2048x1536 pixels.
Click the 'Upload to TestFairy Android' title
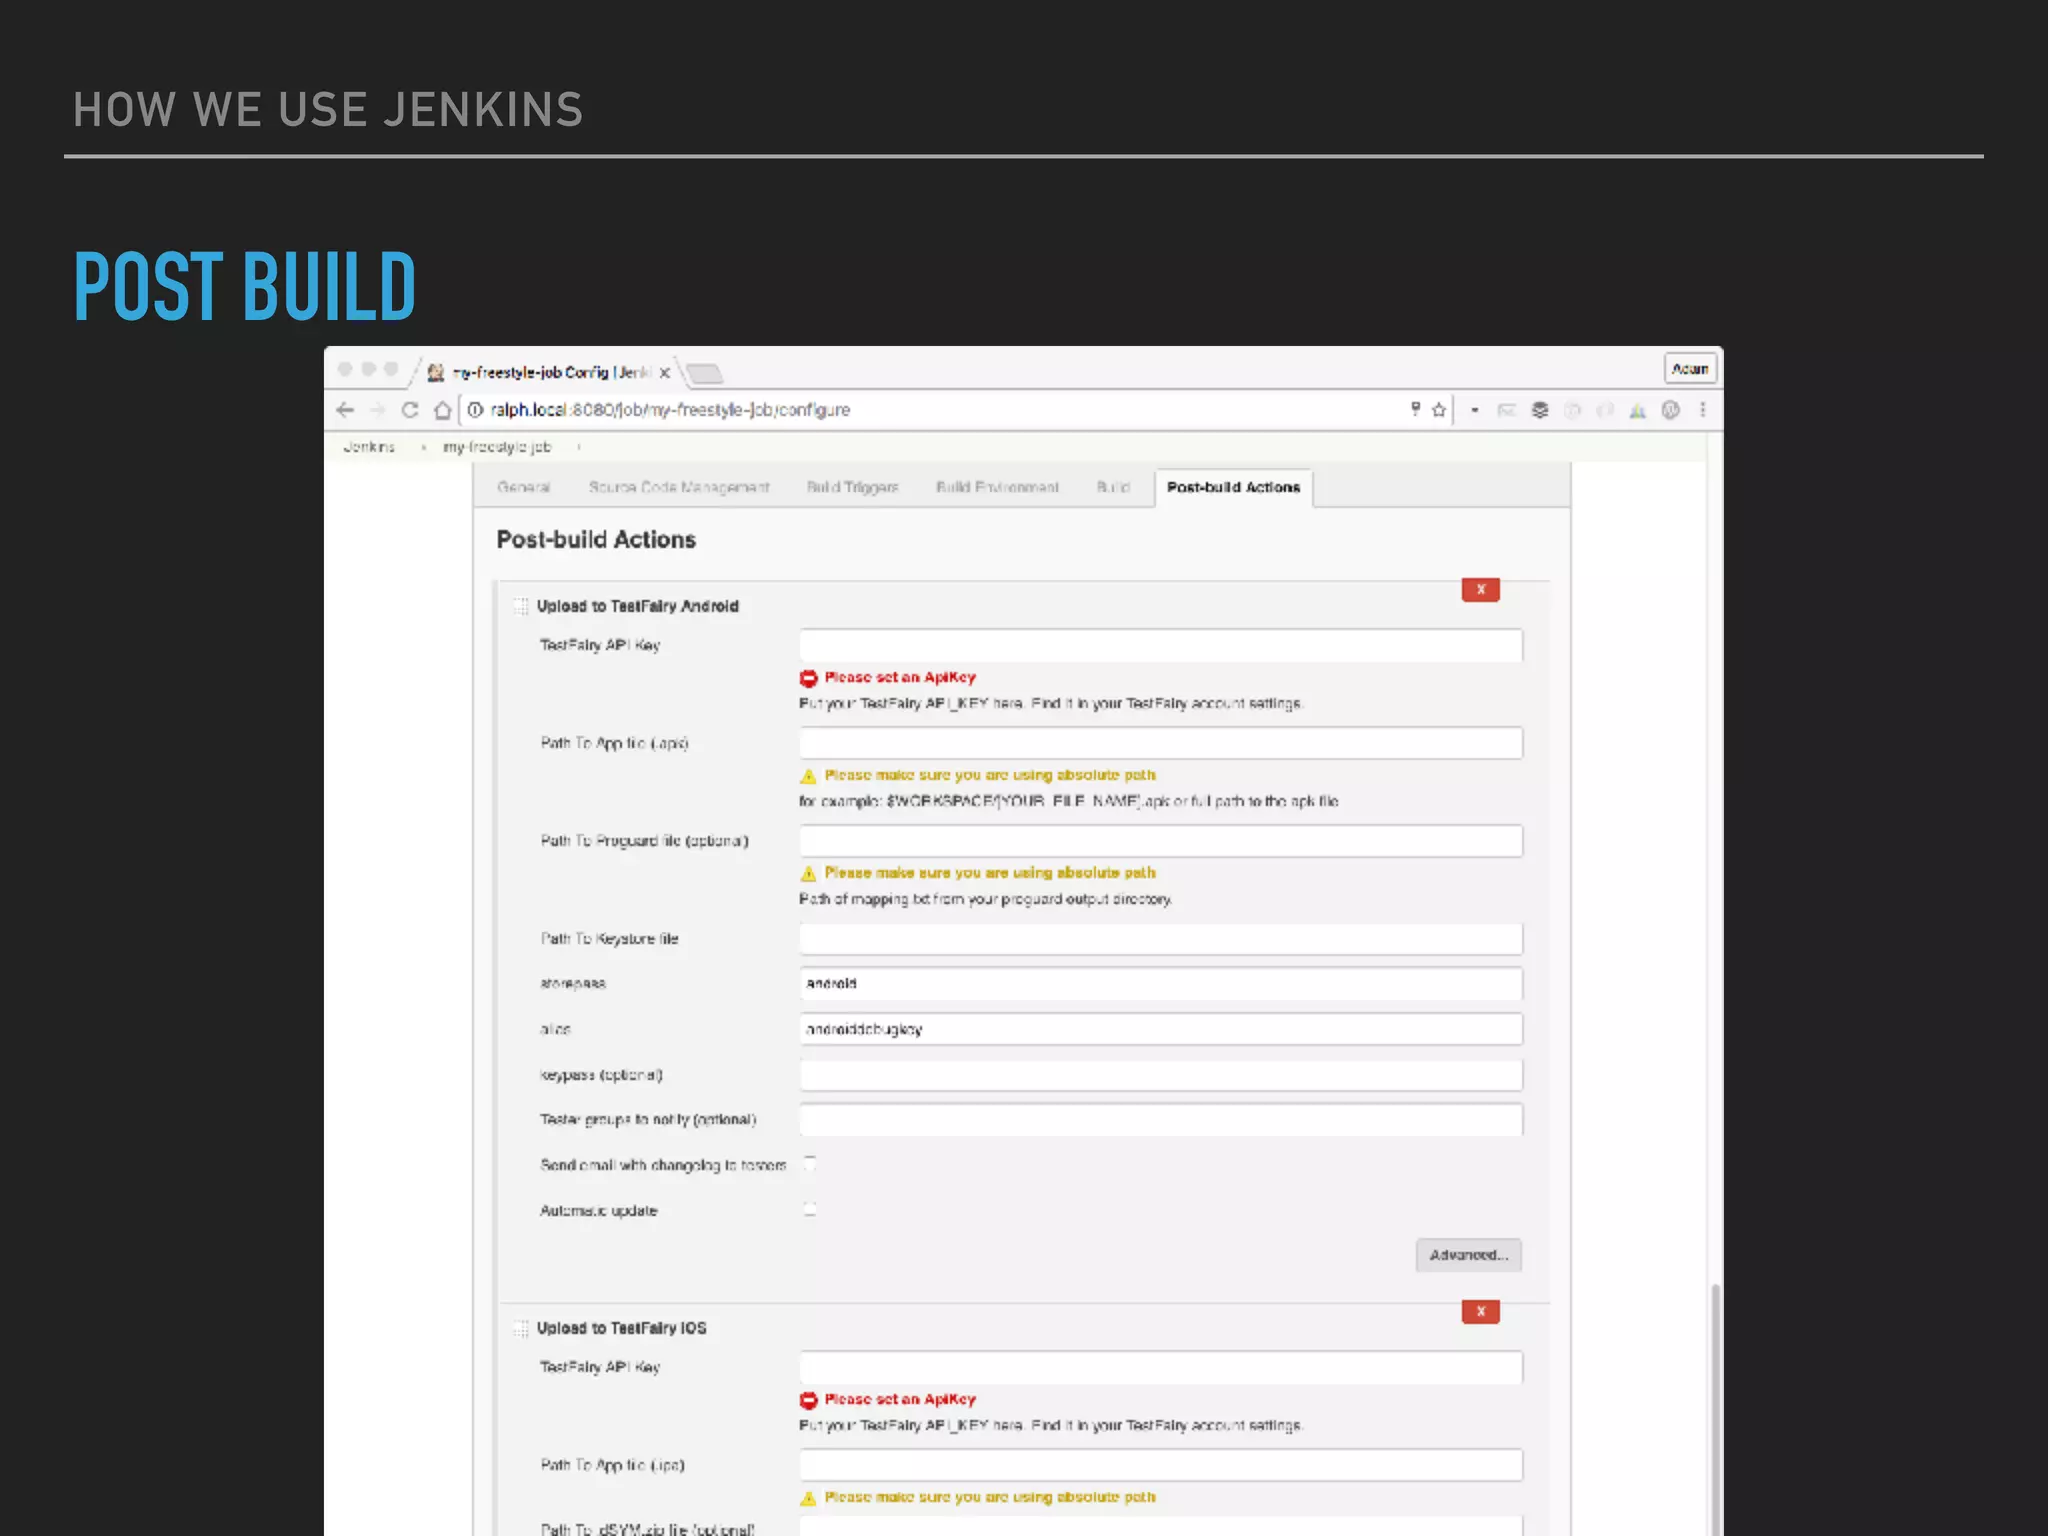(637, 606)
